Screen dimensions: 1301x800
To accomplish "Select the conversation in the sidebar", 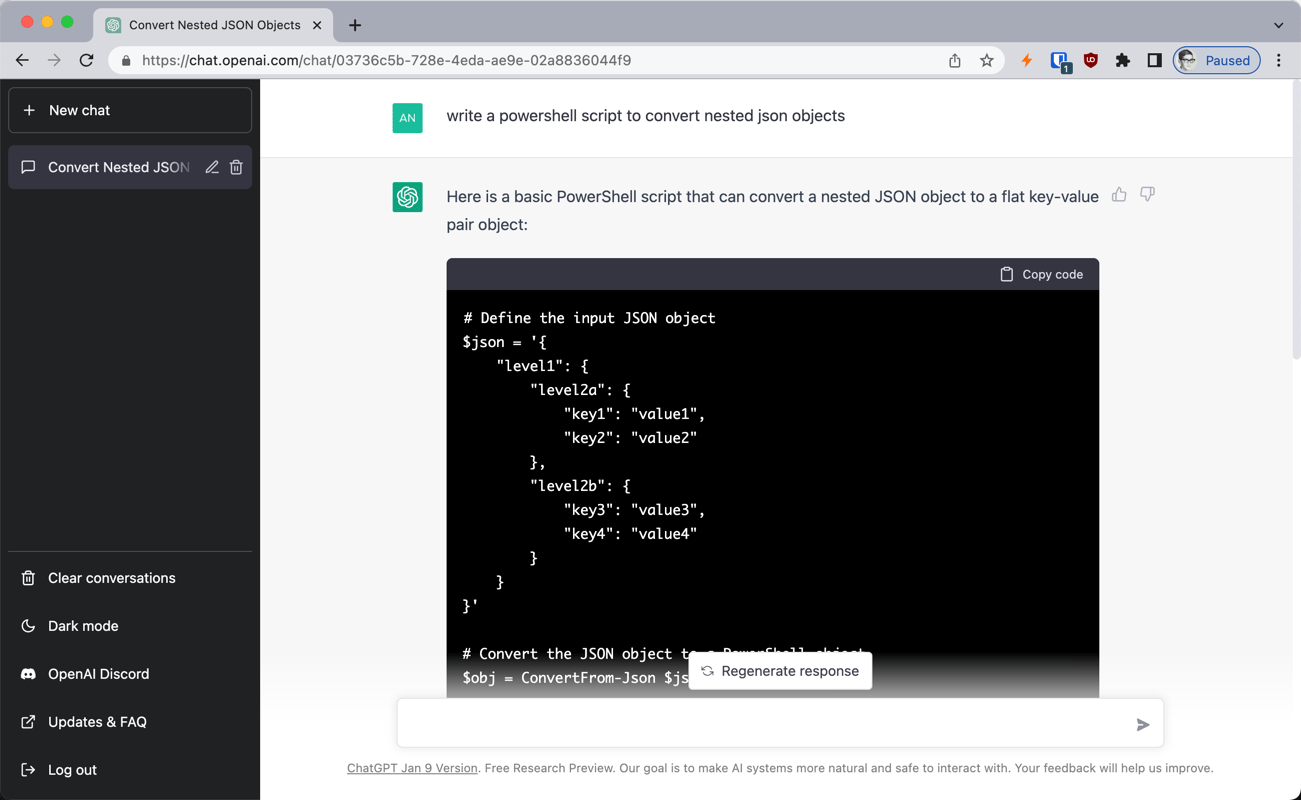I will point(110,167).
